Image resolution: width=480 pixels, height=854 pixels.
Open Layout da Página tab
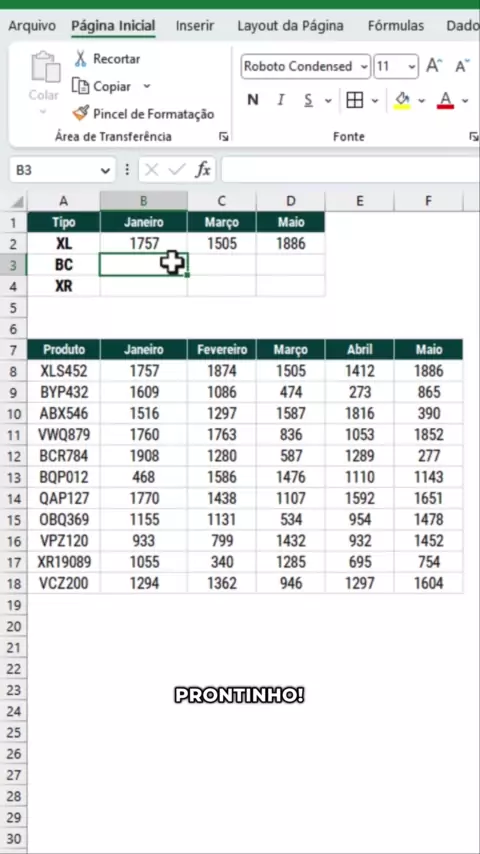coord(290,26)
